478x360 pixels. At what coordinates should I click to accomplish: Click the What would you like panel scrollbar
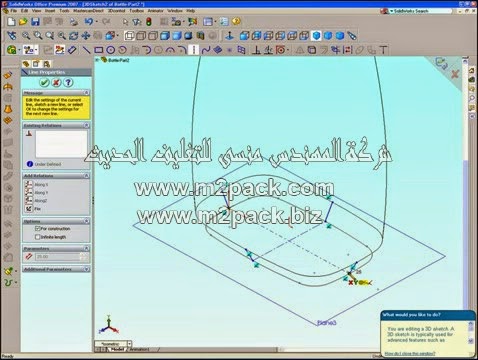(x=471, y=332)
